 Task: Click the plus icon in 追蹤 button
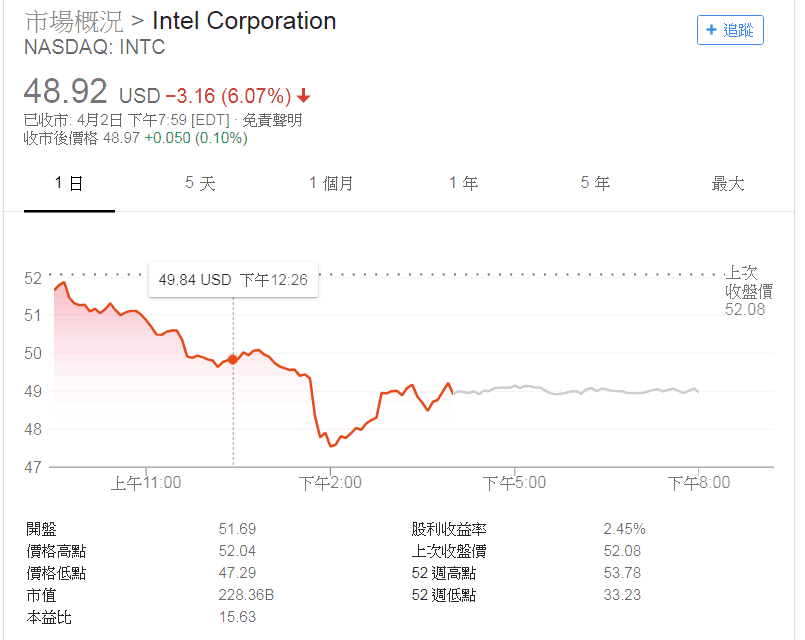pyautogui.click(x=711, y=30)
